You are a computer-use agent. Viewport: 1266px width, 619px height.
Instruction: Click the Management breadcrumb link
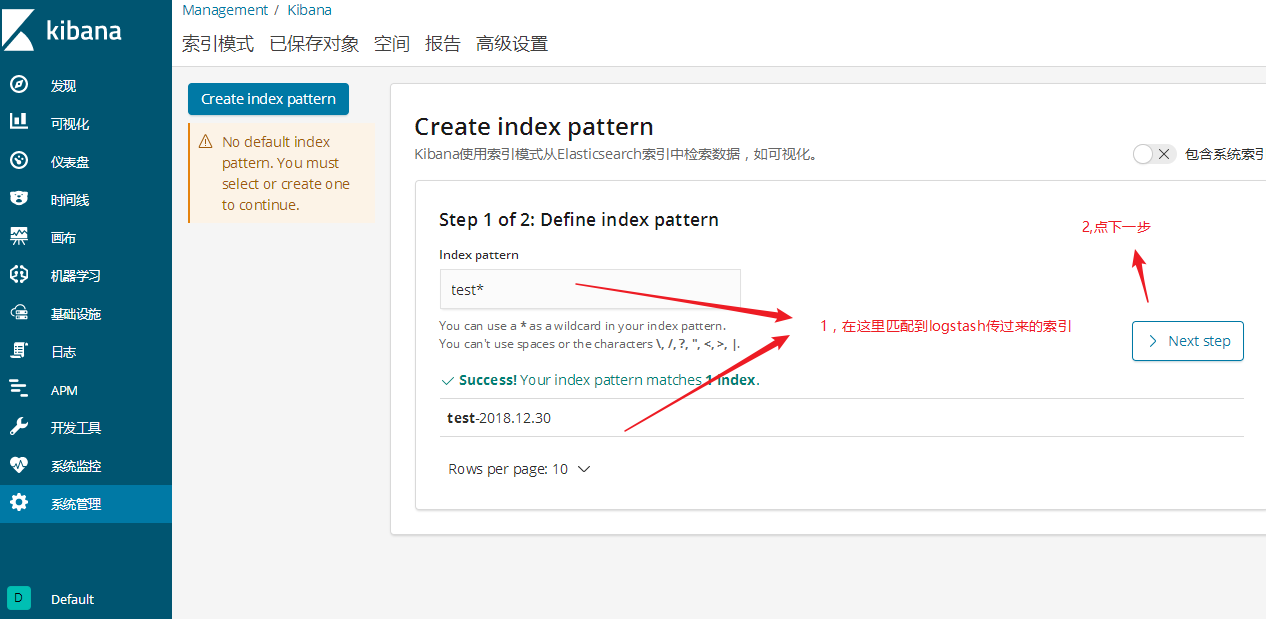tap(225, 10)
